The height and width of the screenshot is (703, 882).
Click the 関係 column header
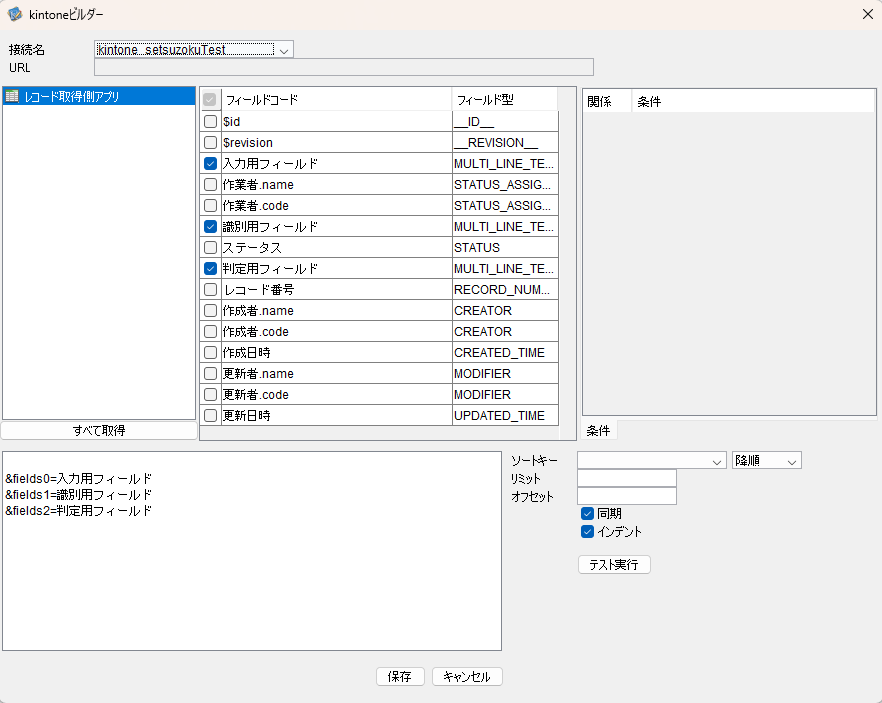pyautogui.click(x=607, y=101)
